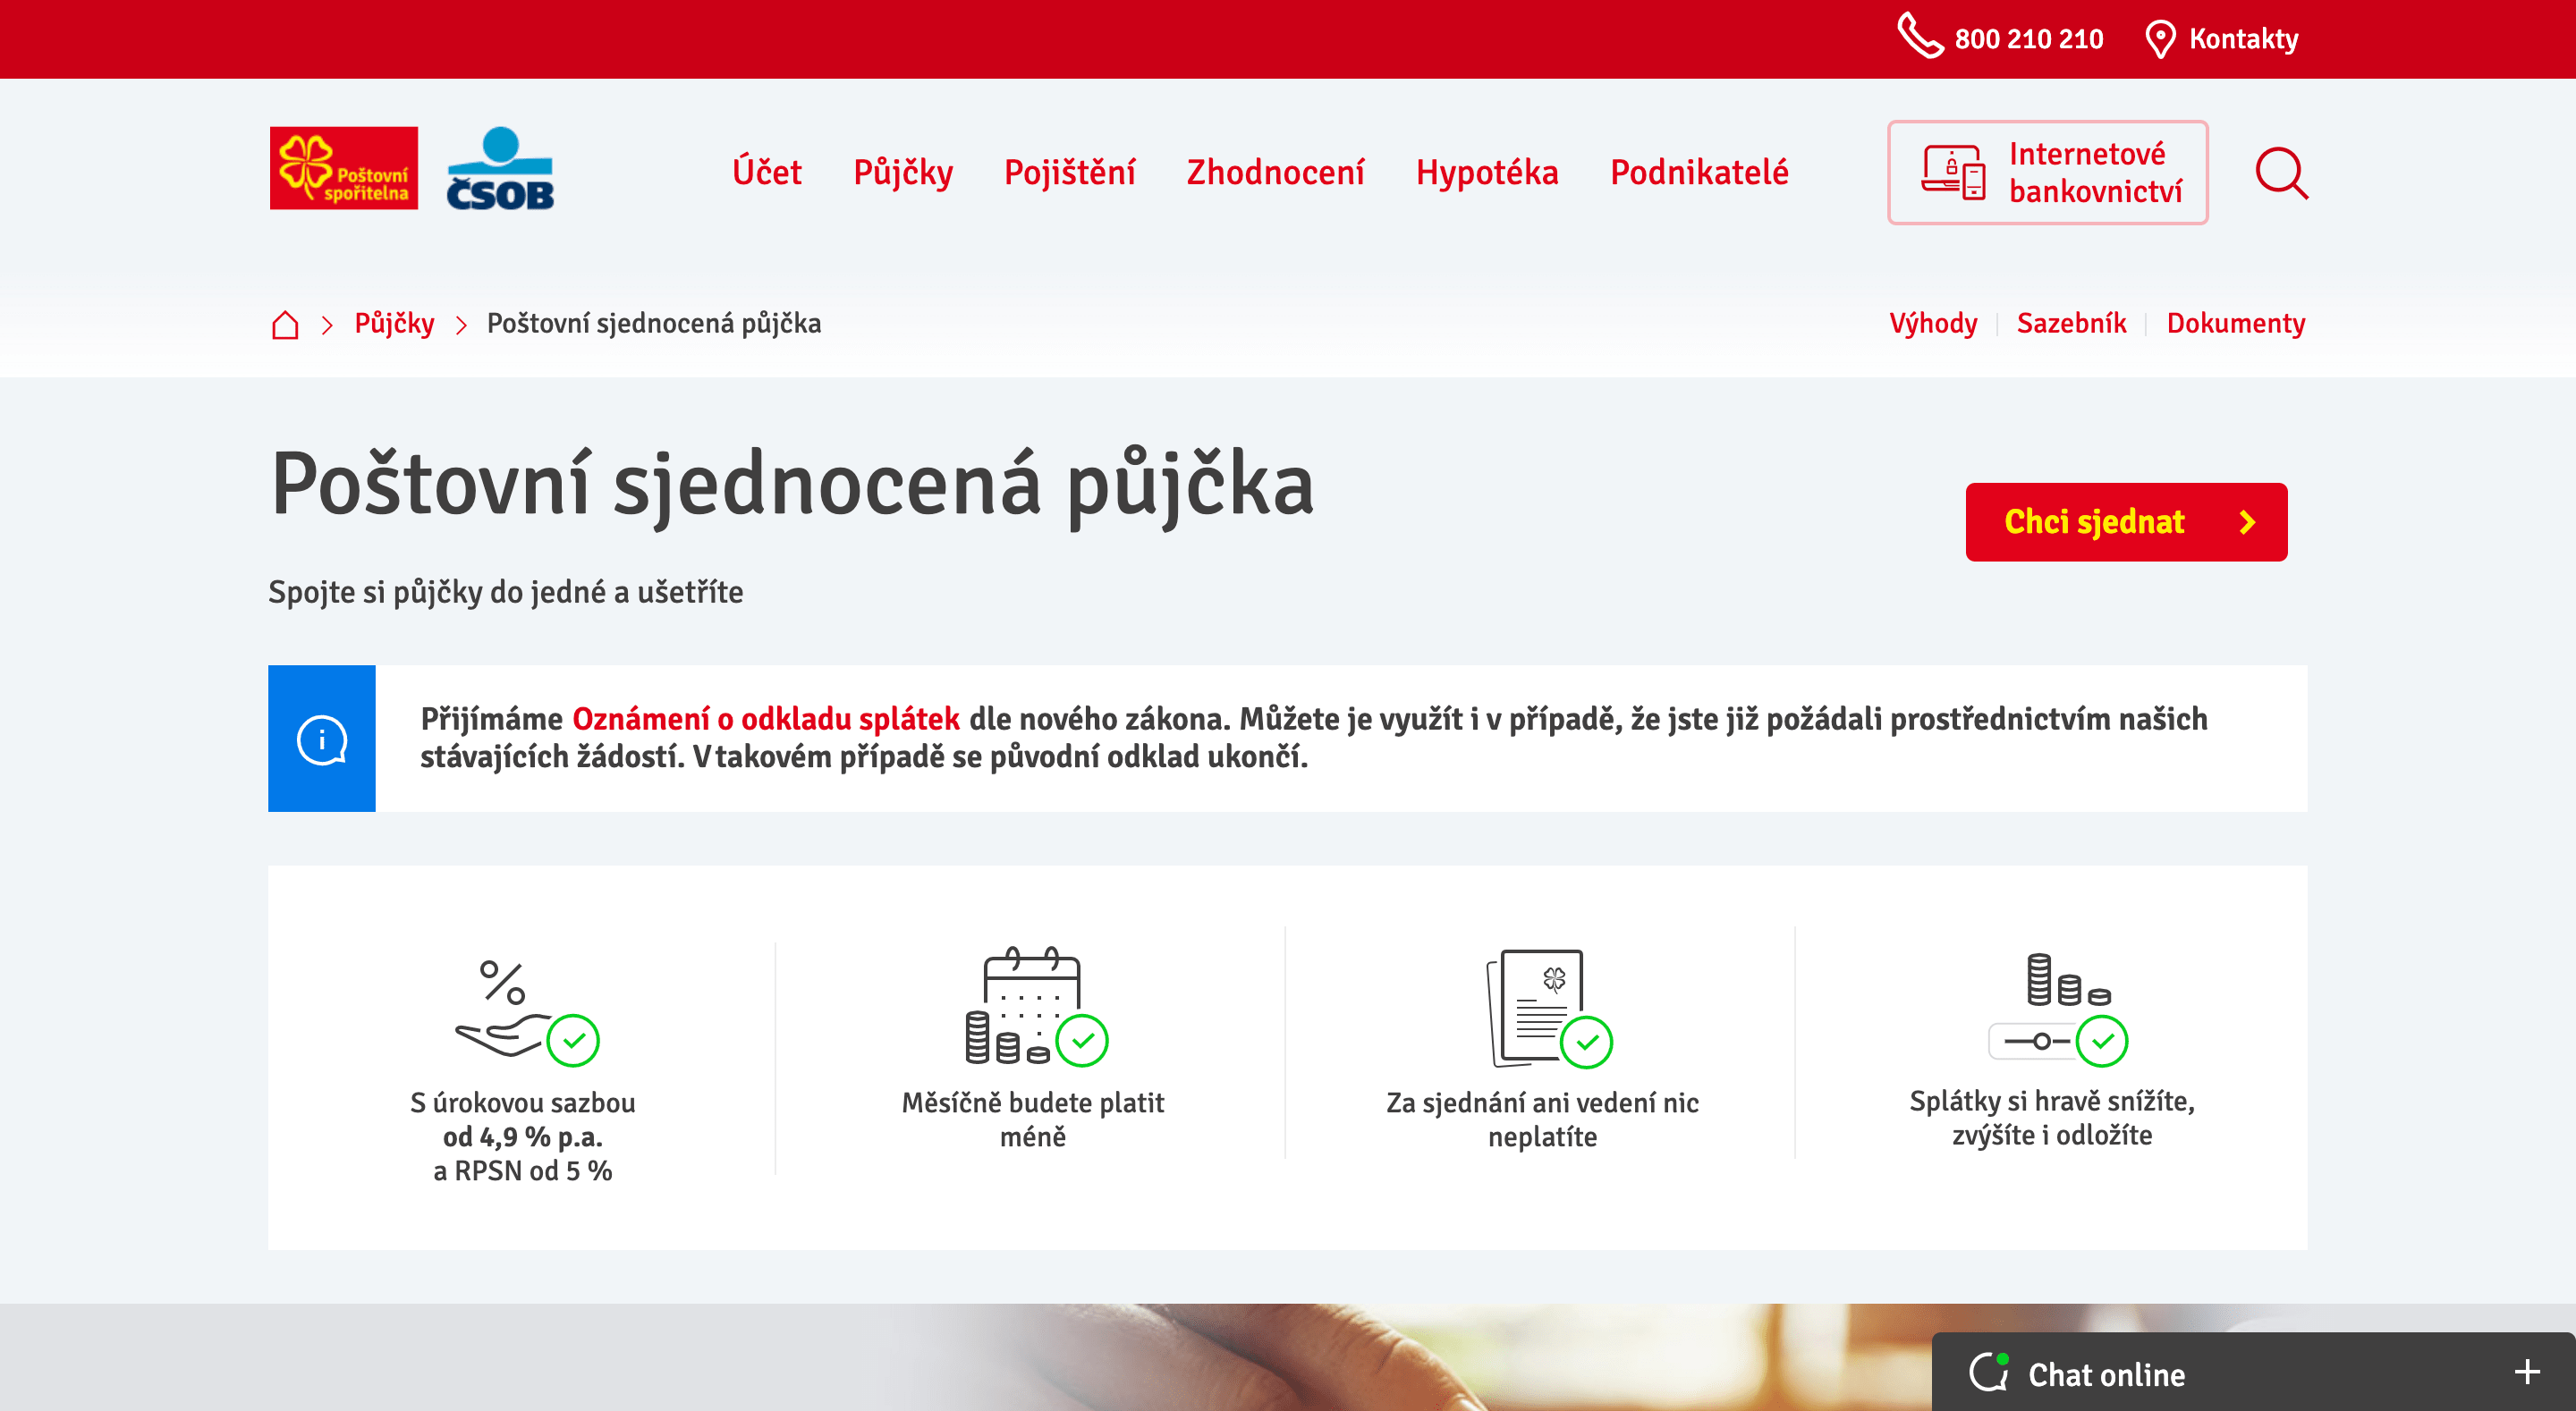2576x1411 pixels.
Task: Open Internetové bankovnictví
Action: 2047,172
